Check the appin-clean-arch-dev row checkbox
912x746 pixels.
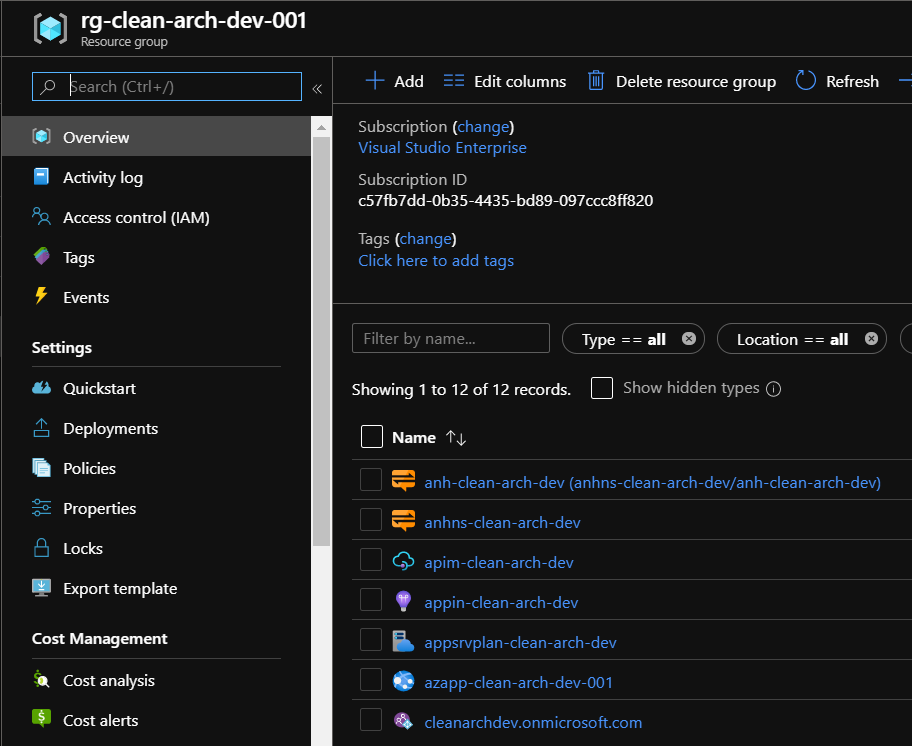[370, 599]
